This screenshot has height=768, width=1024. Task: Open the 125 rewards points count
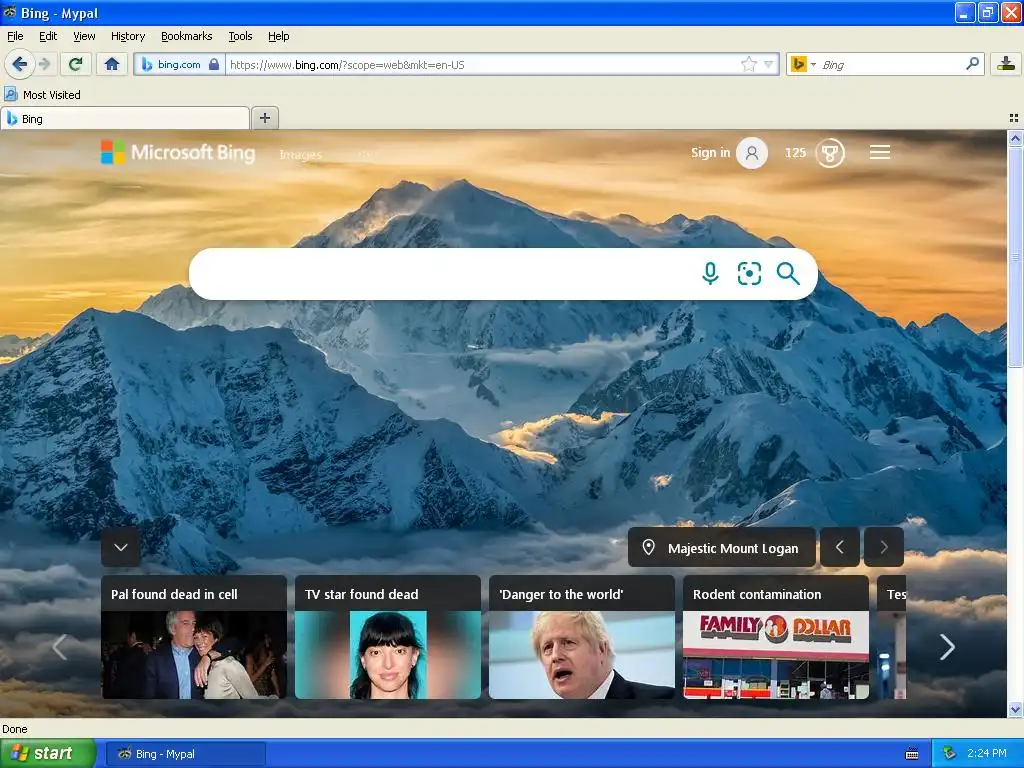795,152
